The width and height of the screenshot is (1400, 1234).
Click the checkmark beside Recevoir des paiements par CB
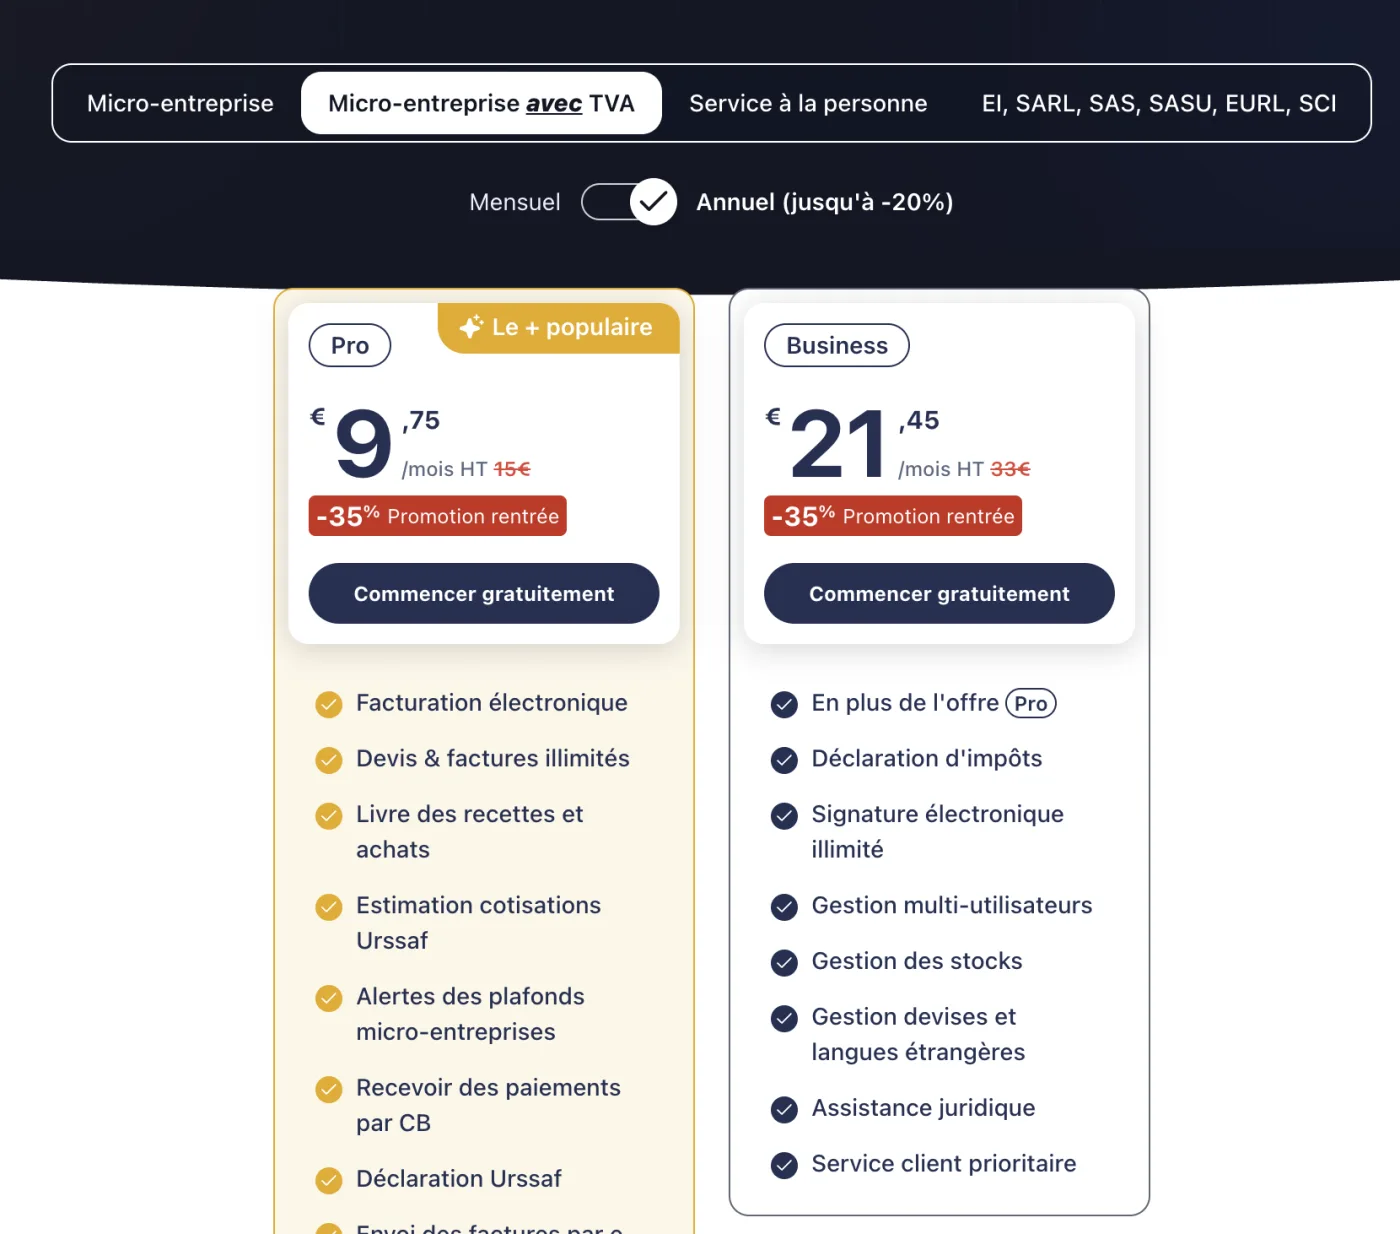[329, 1089]
